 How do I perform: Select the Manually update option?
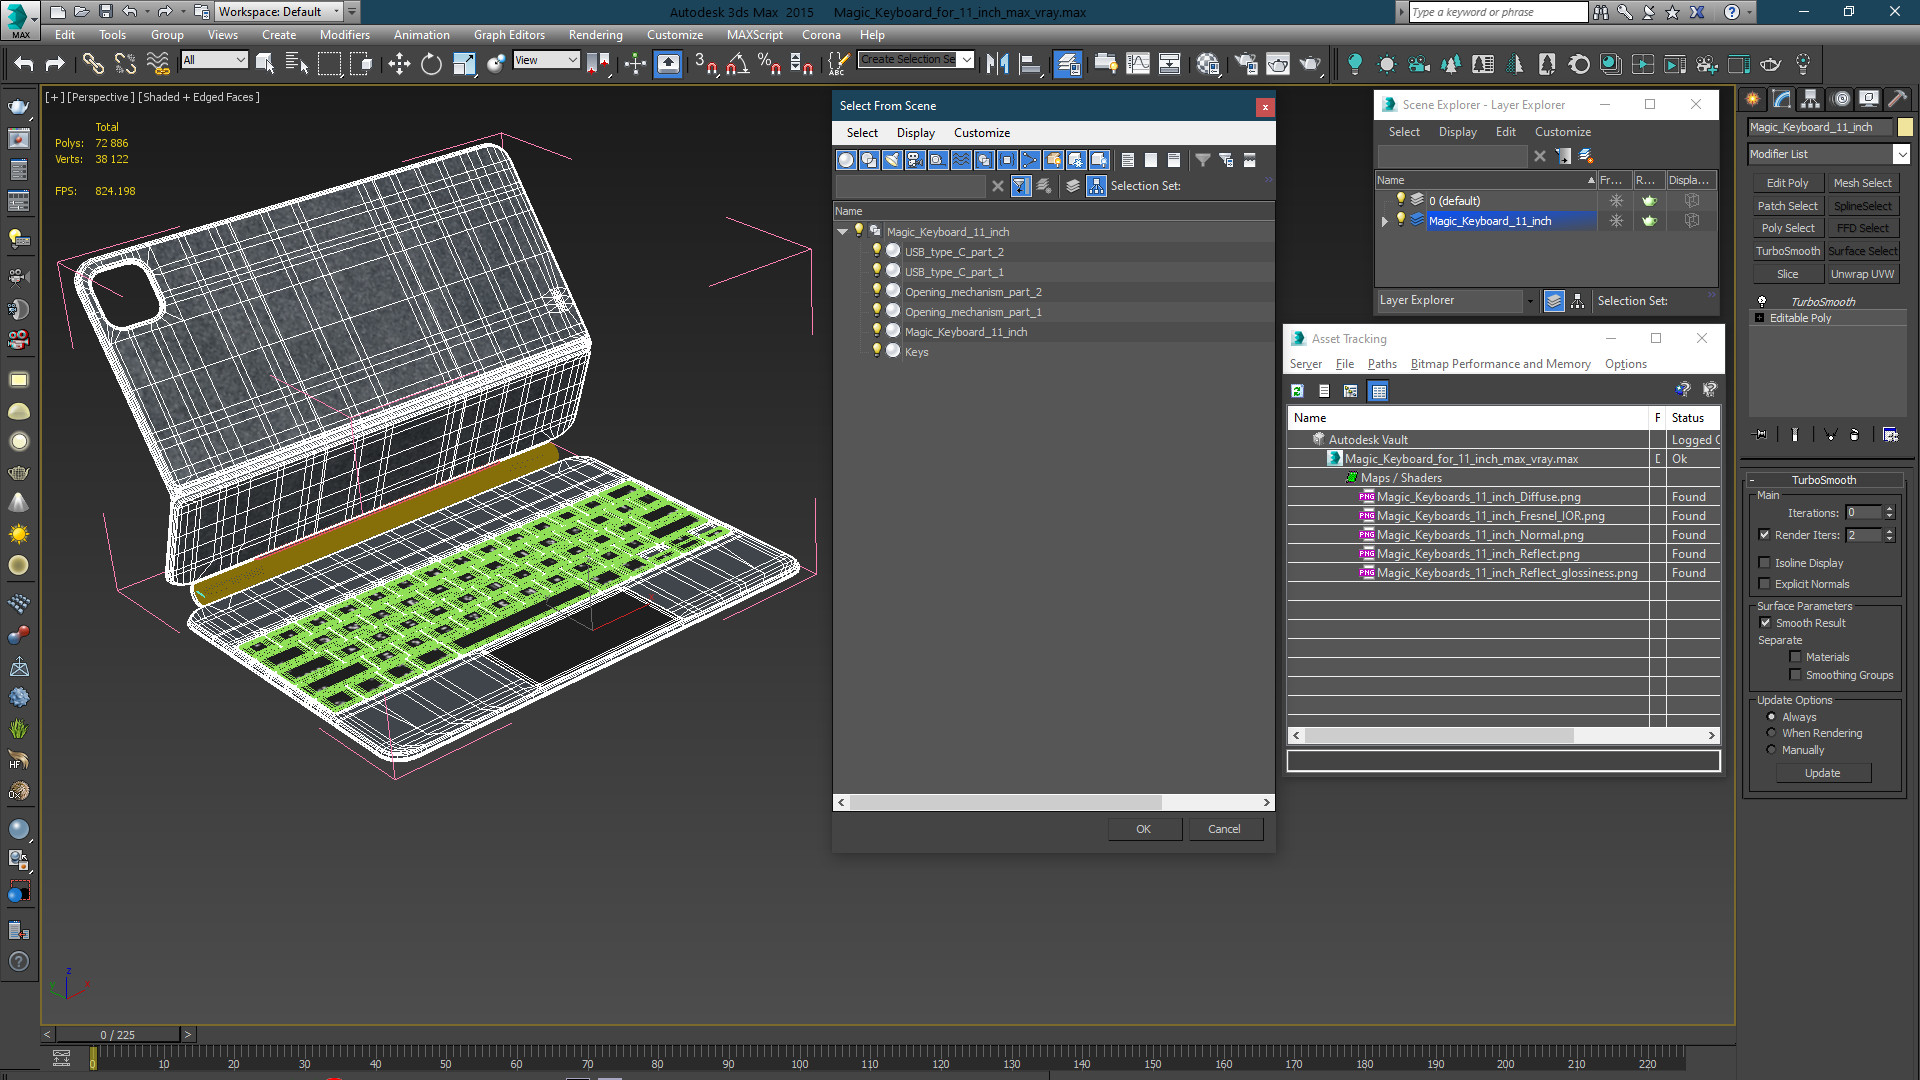tap(1772, 750)
